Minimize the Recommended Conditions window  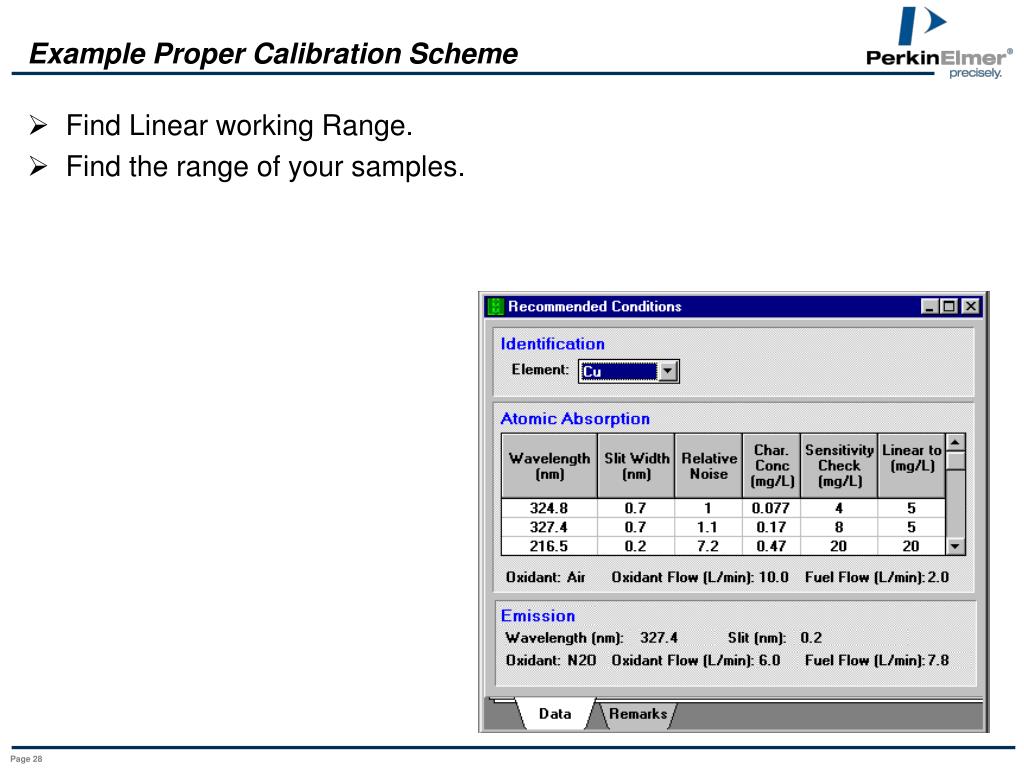click(x=929, y=306)
